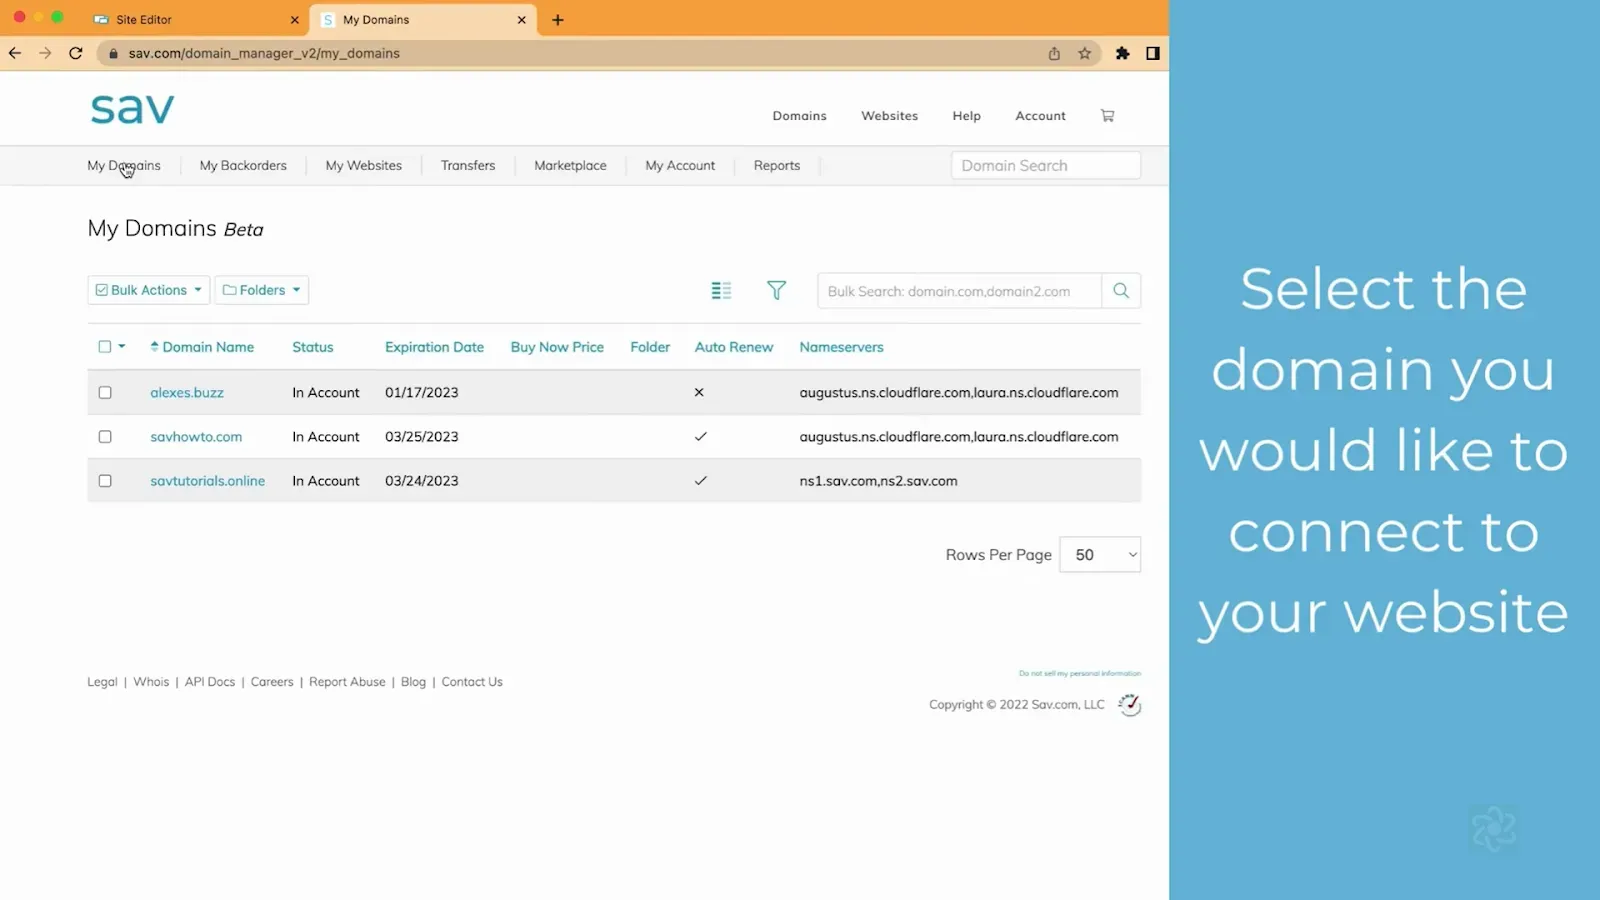
Task: Toggle the browser side panel icon
Action: pyautogui.click(x=1153, y=54)
